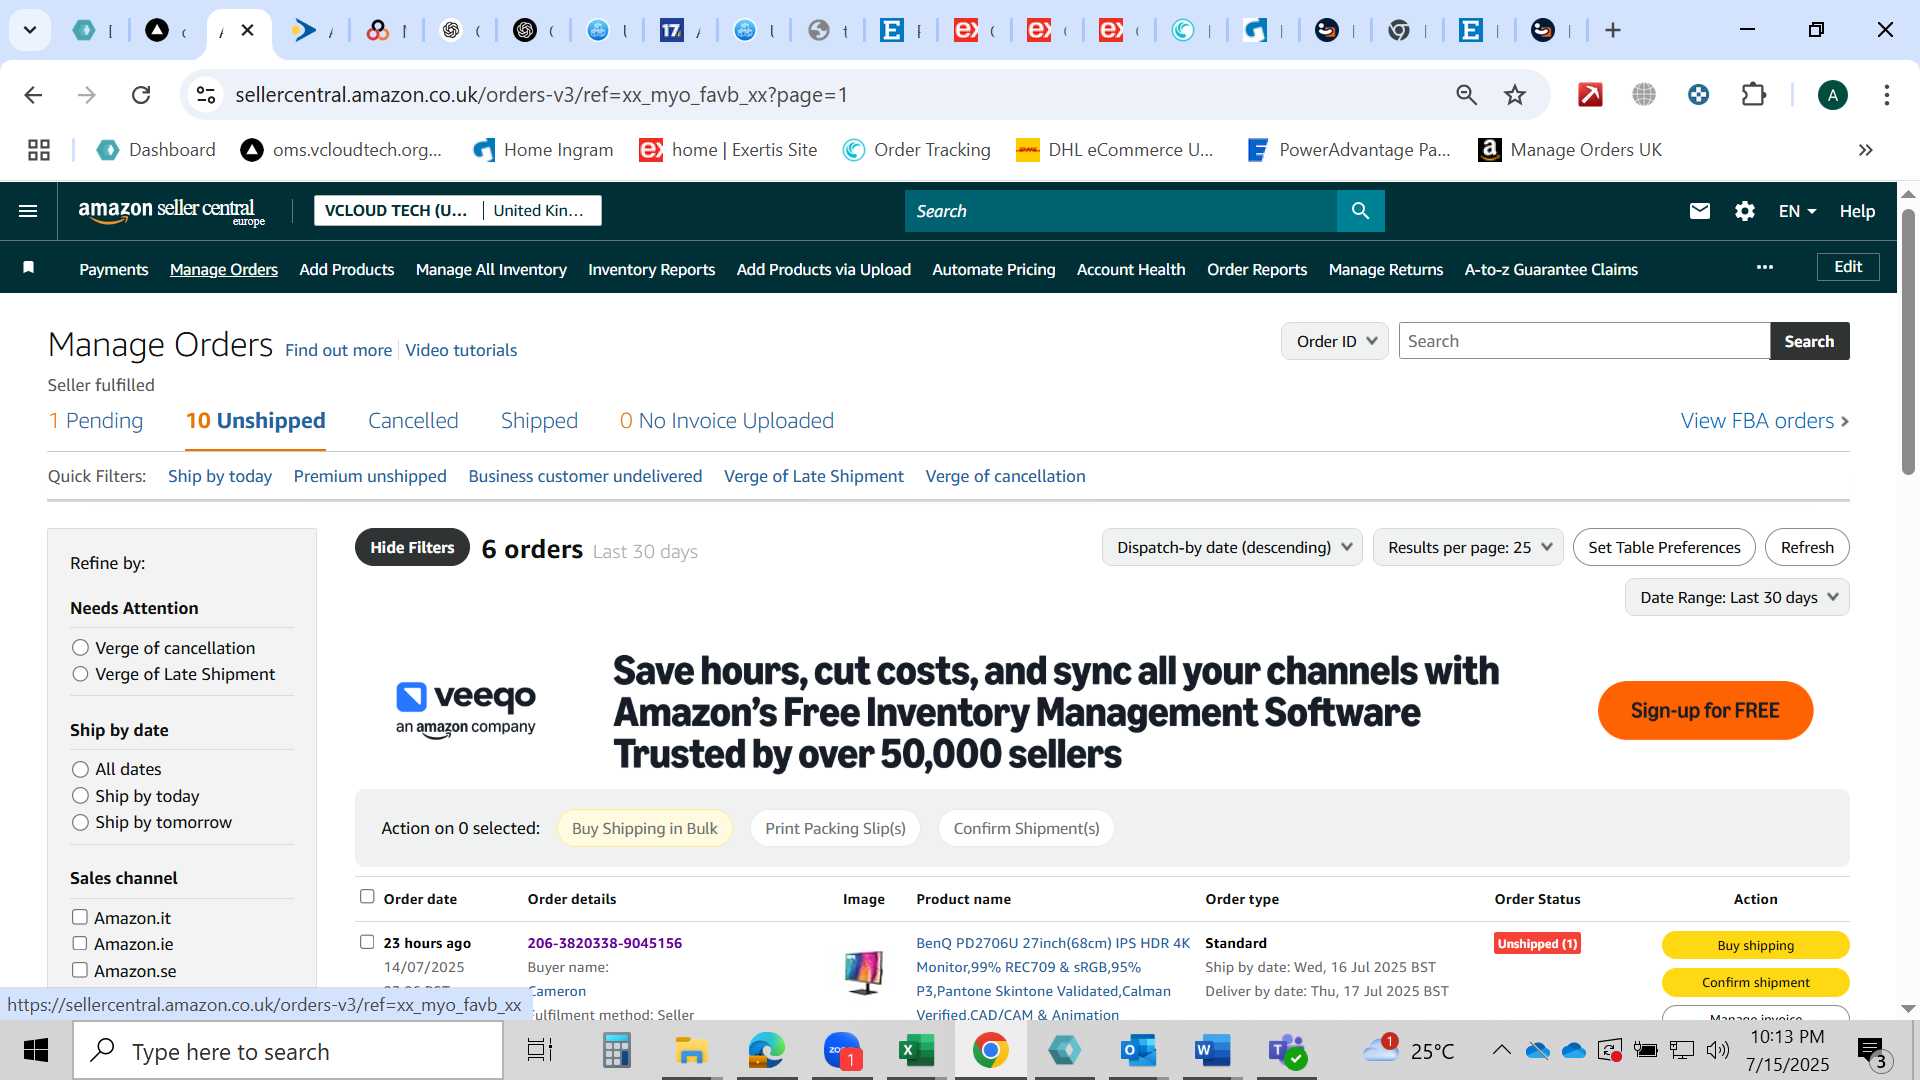Image resolution: width=1920 pixels, height=1080 pixels.
Task: Open File Explorer from the taskbar
Action: (x=691, y=1051)
